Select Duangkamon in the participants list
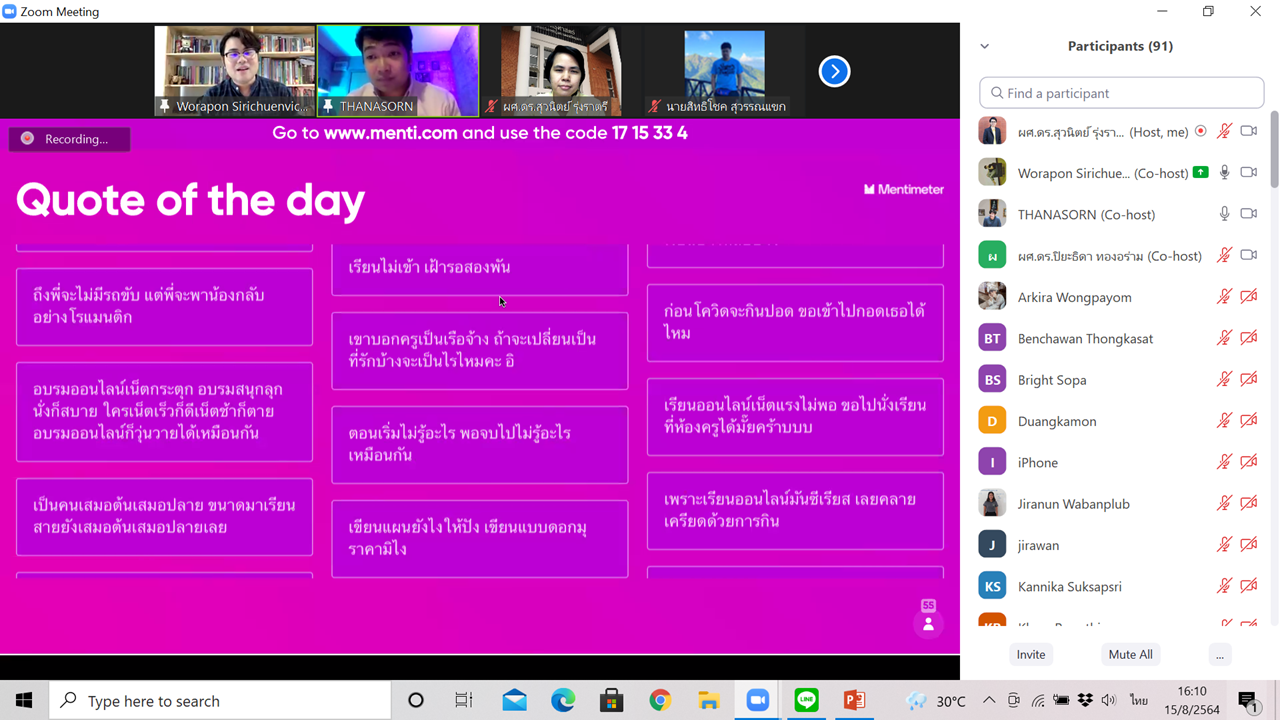 pyautogui.click(x=1057, y=421)
